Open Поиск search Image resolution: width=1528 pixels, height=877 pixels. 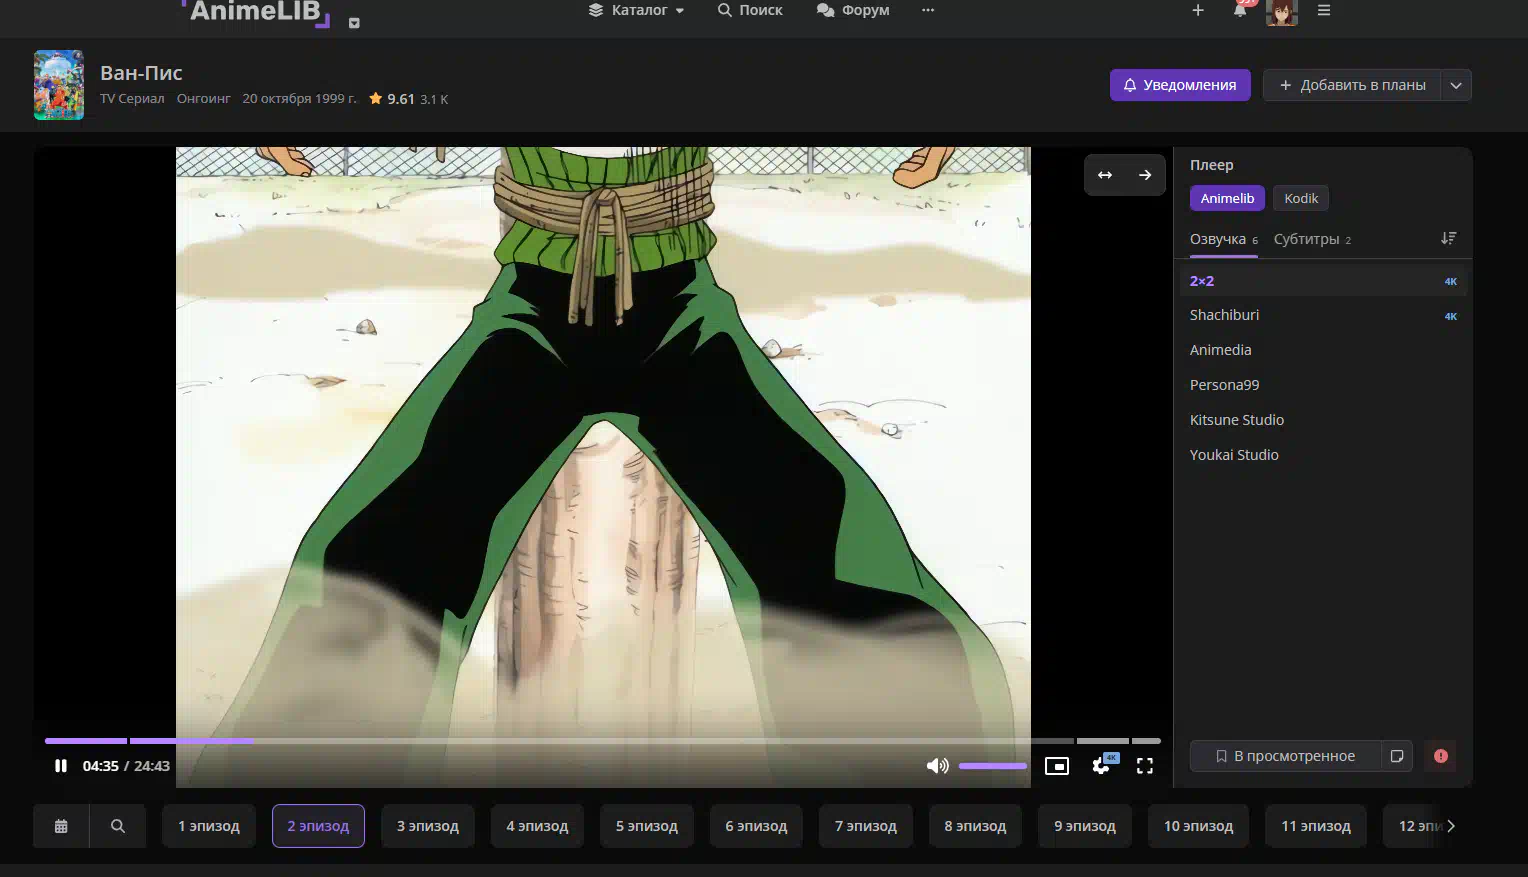750,10
